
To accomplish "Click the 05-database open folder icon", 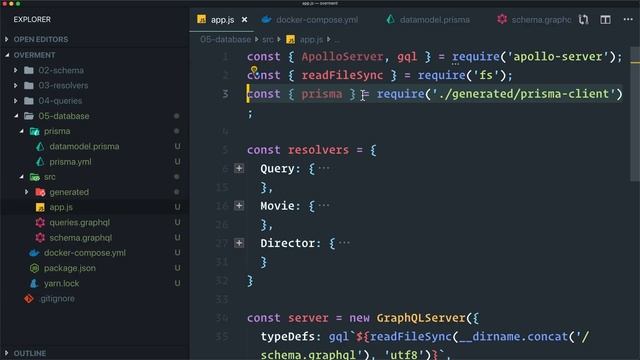I will [x=29, y=116].
